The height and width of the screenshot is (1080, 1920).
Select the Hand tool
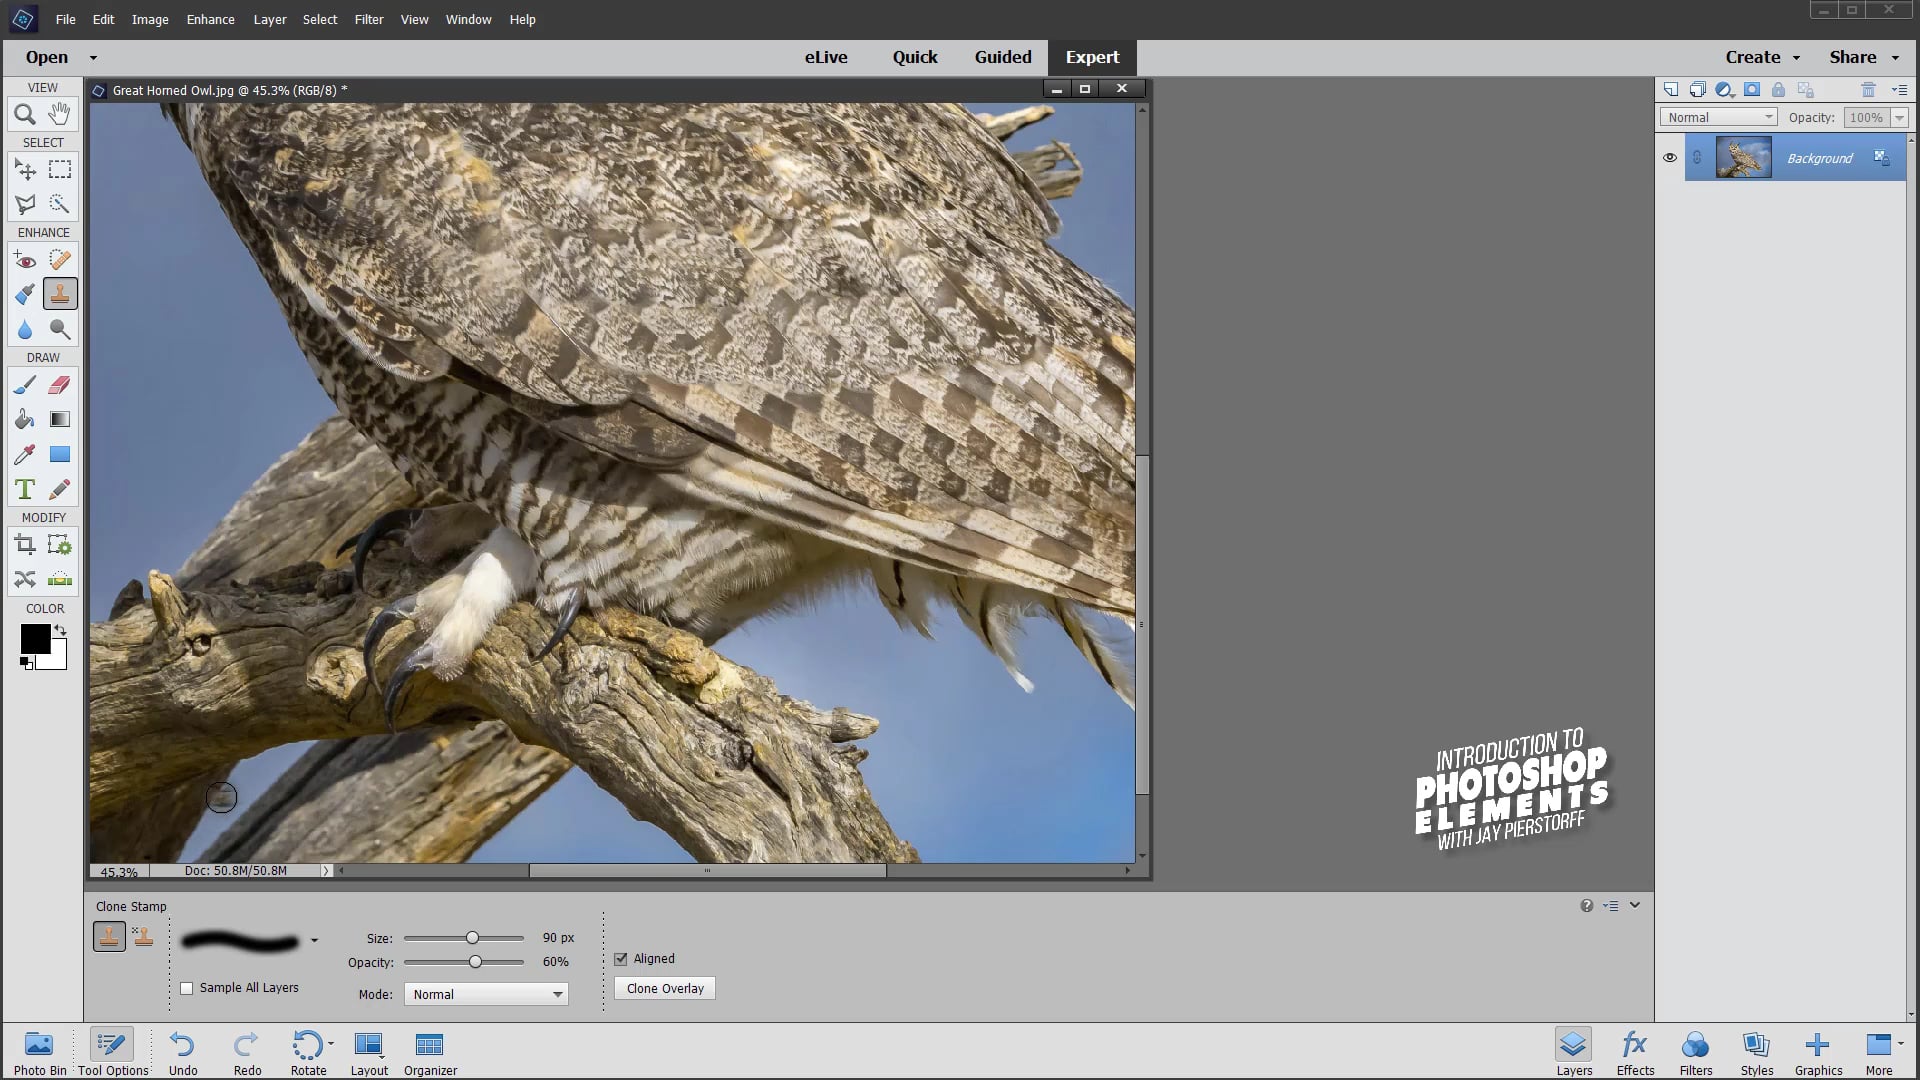(60, 114)
